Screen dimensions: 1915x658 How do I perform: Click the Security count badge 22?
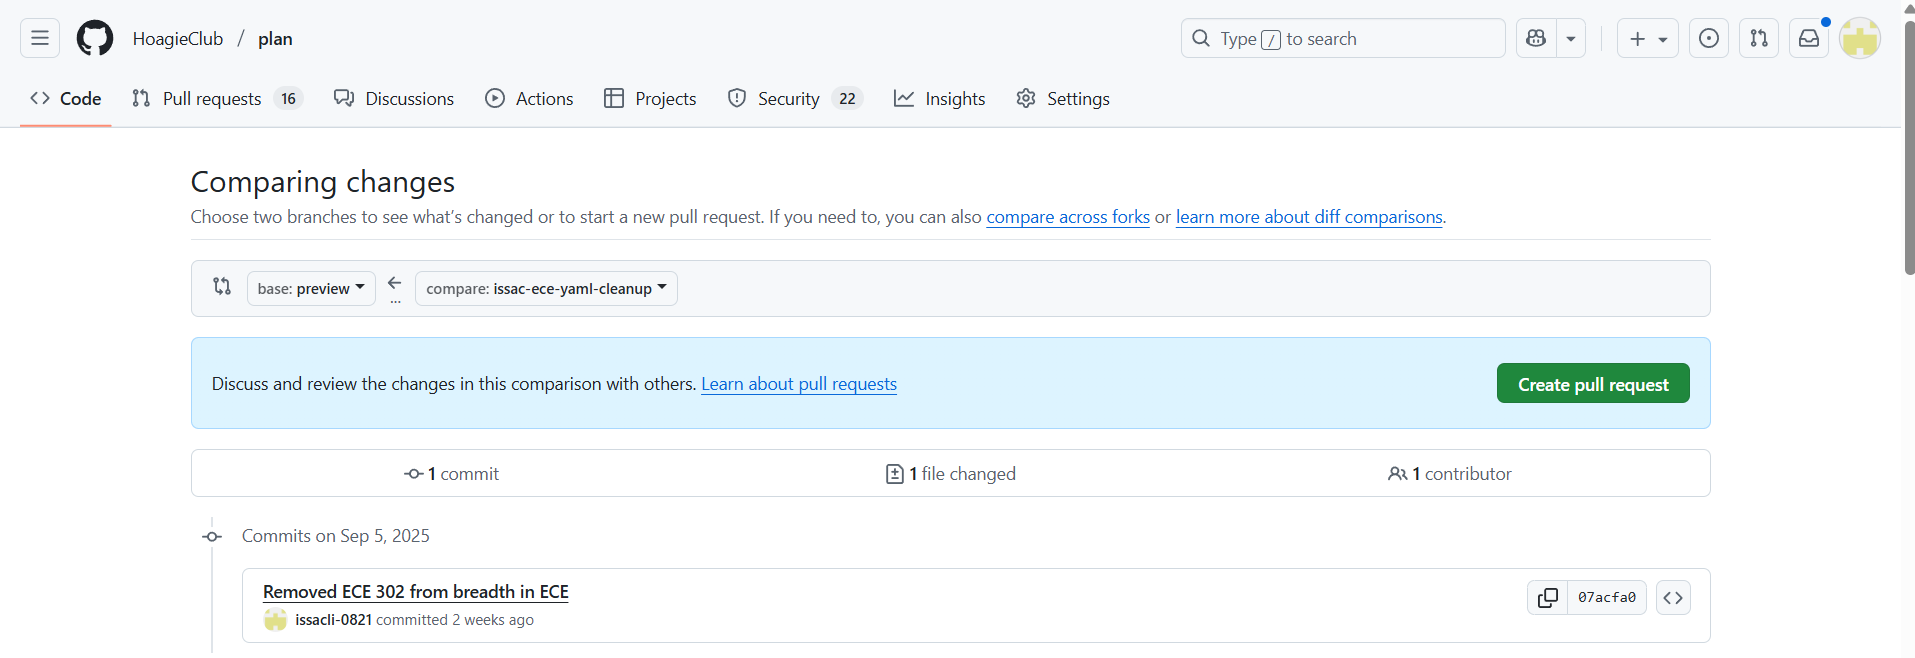pos(847,98)
